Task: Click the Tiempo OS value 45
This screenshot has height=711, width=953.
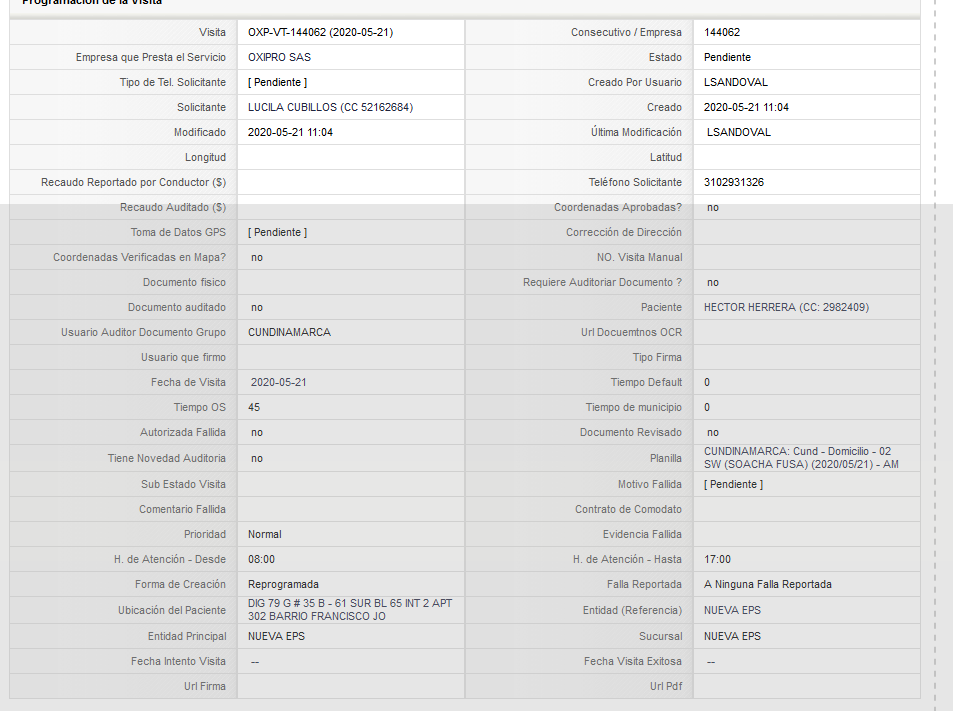Action: (x=254, y=407)
